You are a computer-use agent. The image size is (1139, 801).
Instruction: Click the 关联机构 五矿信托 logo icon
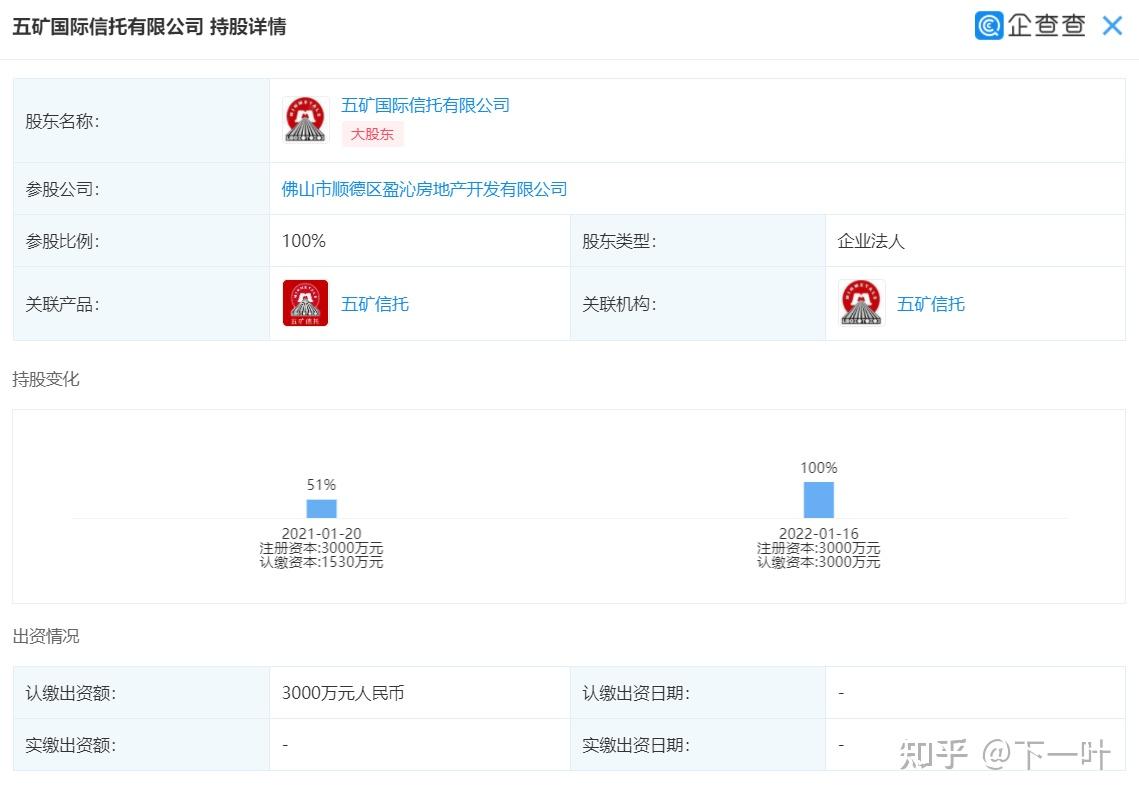point(862,303)
